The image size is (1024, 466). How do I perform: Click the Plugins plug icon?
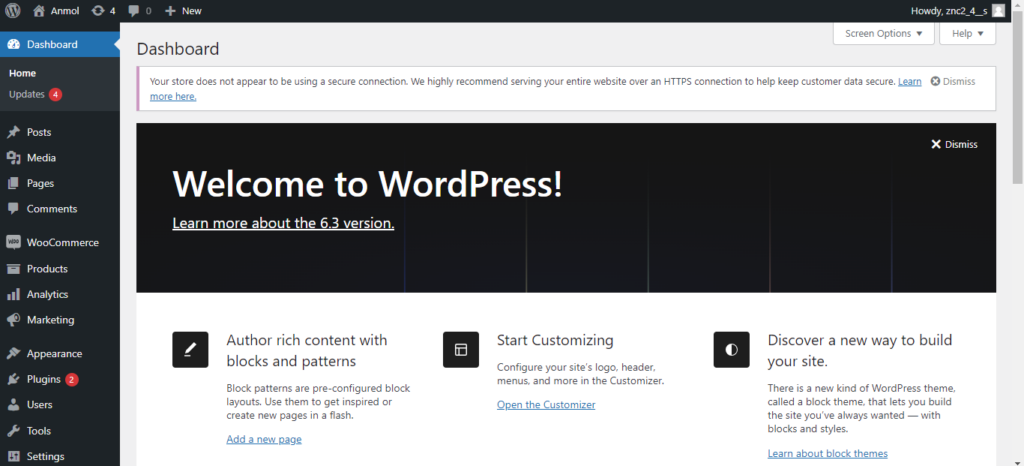[13, 379]
